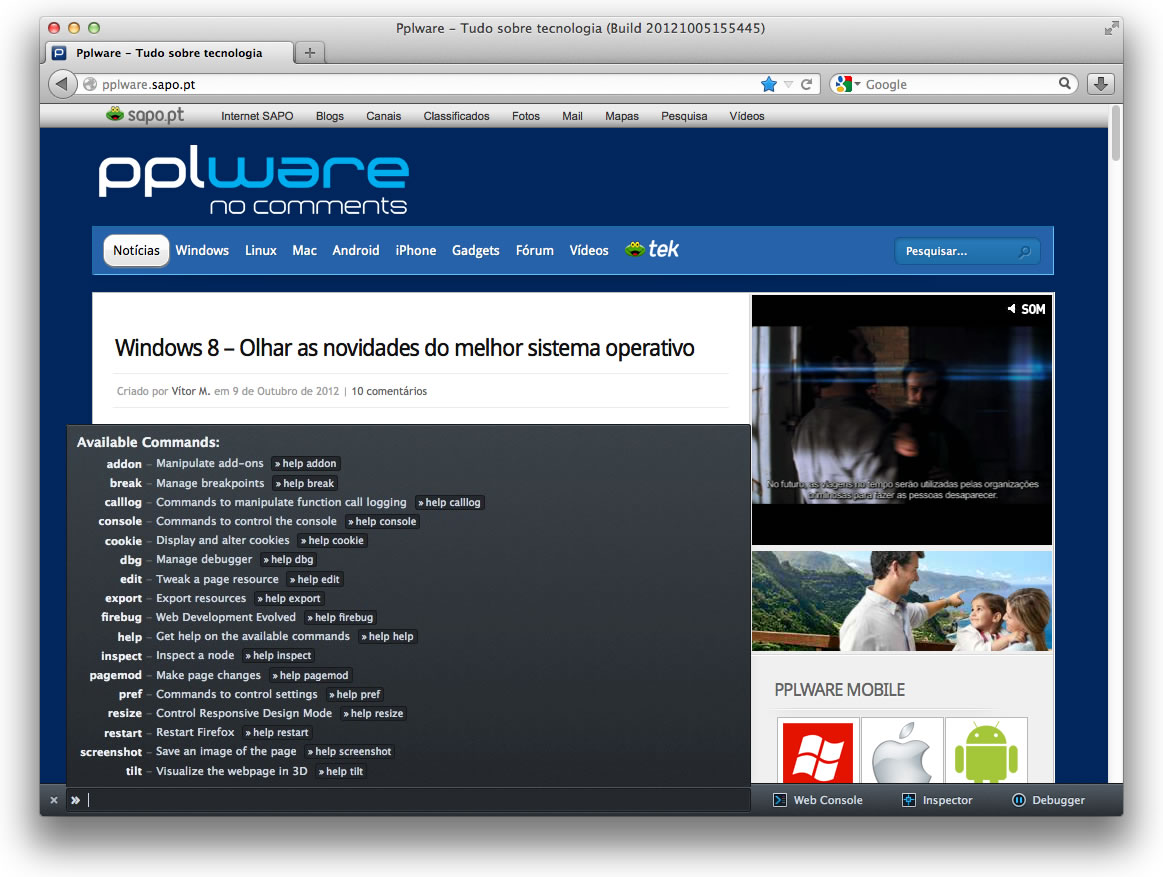Click the address bar showing pplware.sapo.pt
1163x877 pixels.
tap(419, 85)
